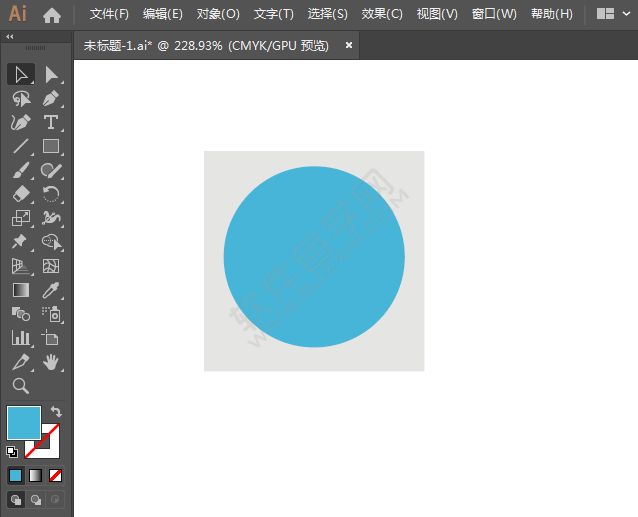638x517 pixels.
Task: Apply solid color mode button
Action: pos(15,476)
